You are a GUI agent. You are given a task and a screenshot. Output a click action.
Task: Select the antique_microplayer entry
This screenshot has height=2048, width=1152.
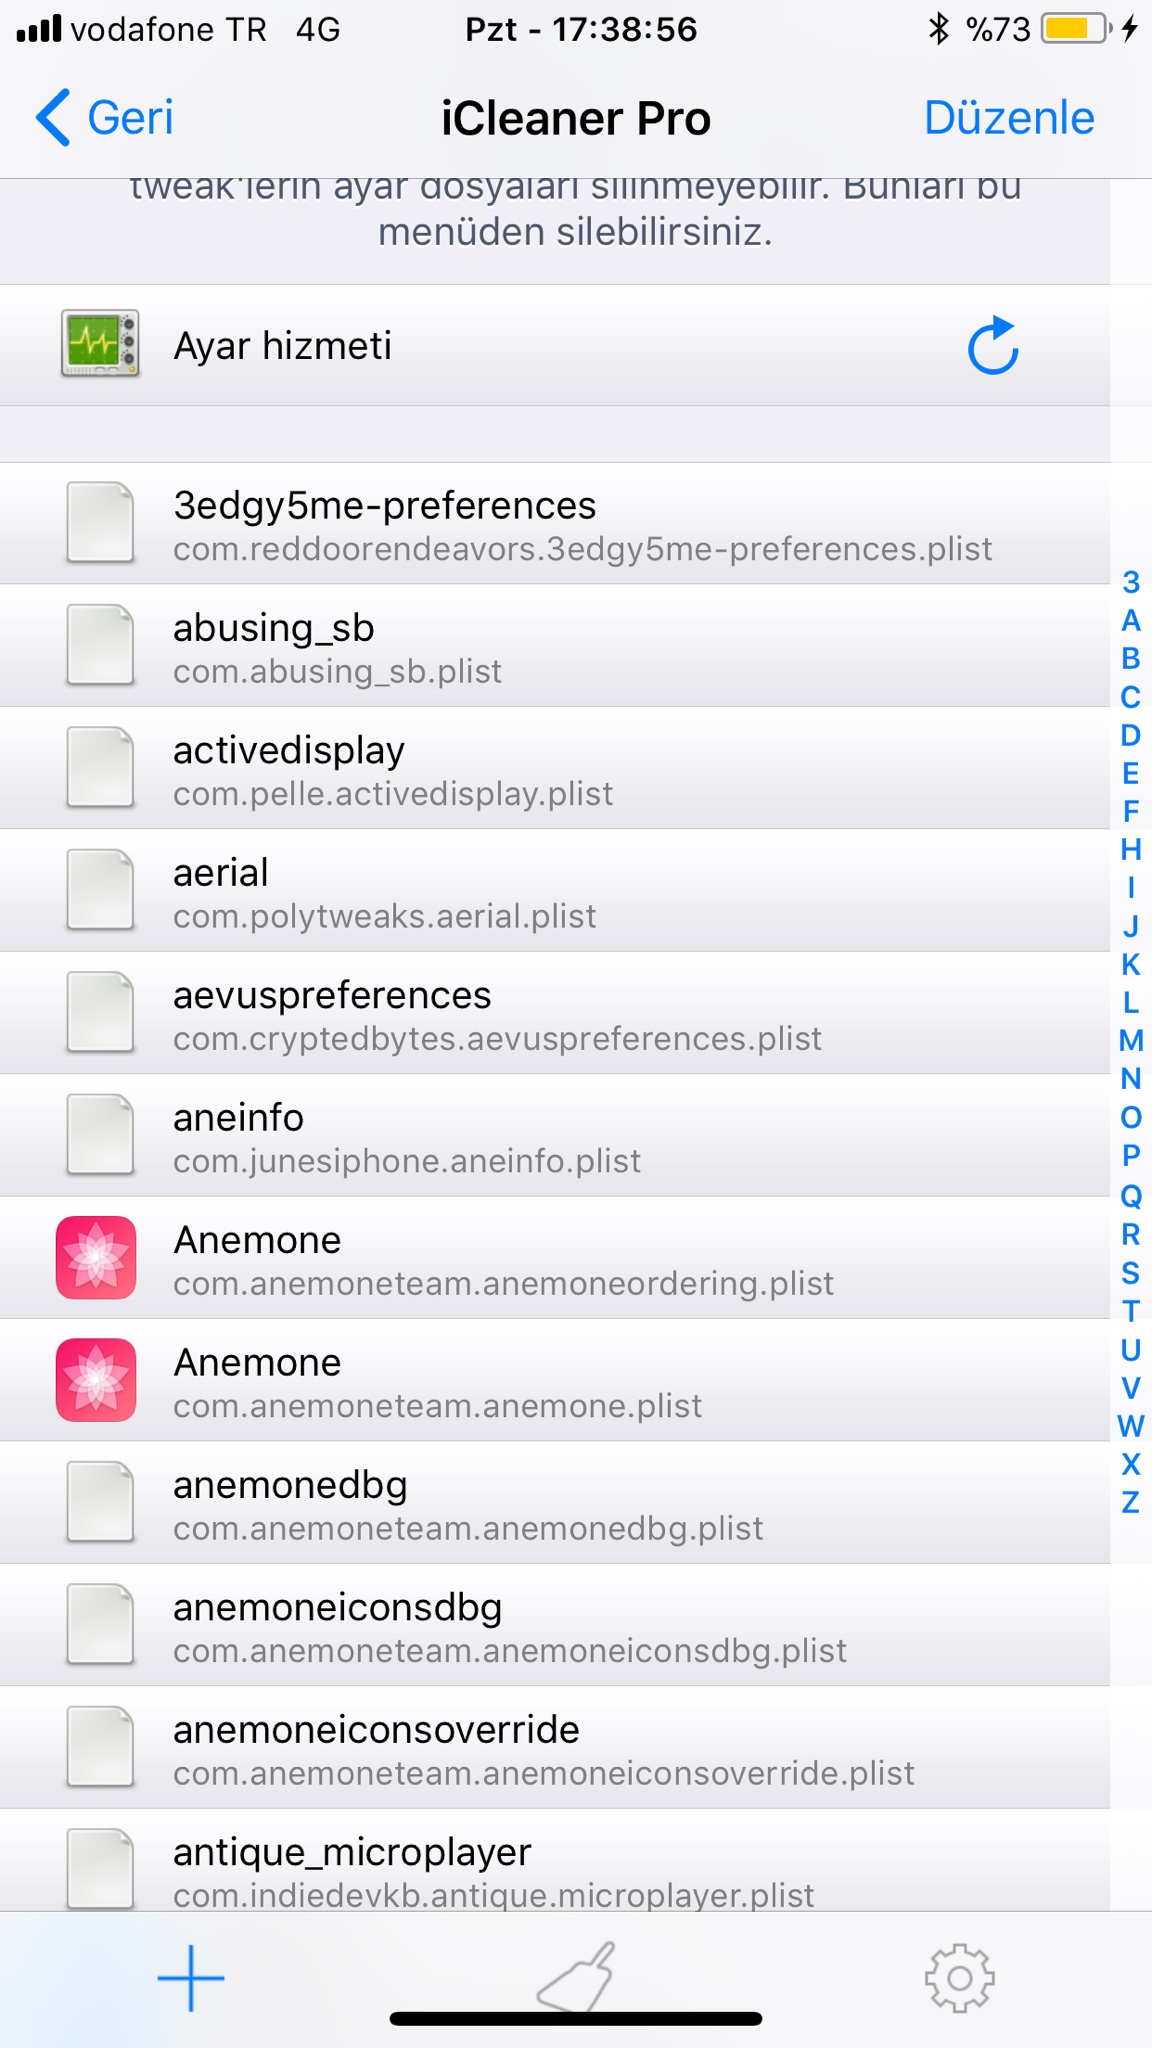click(x=580, y=1868)
